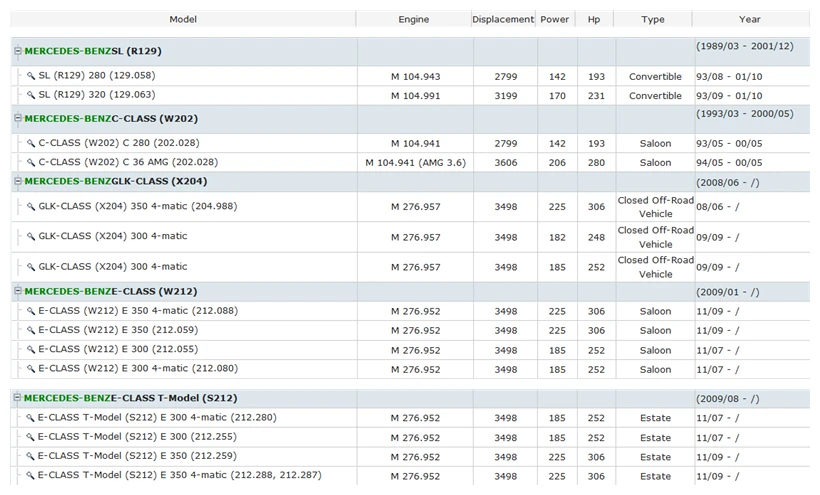Open SL (R129) 280 (129.058) model
820x495 pixels.
[97, 75]
